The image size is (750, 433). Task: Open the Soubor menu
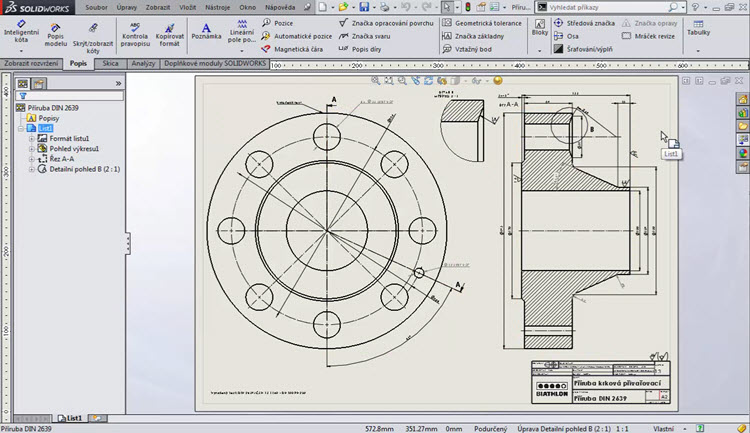[x=96, y=7]
